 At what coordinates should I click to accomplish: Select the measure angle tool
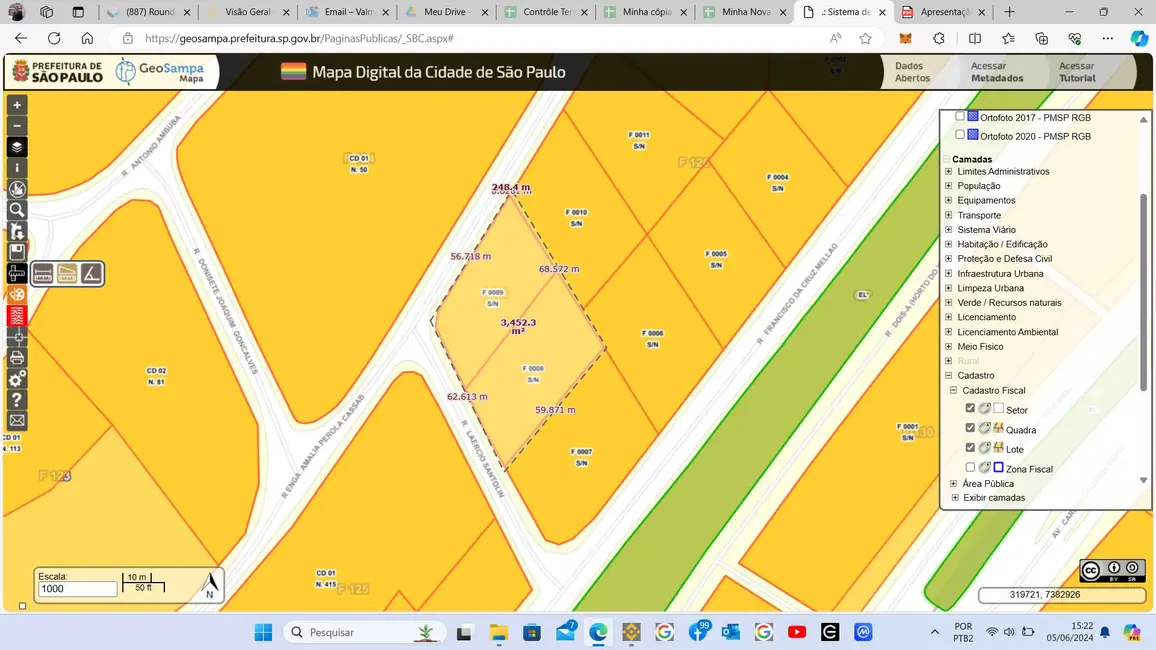click(91, 273)
